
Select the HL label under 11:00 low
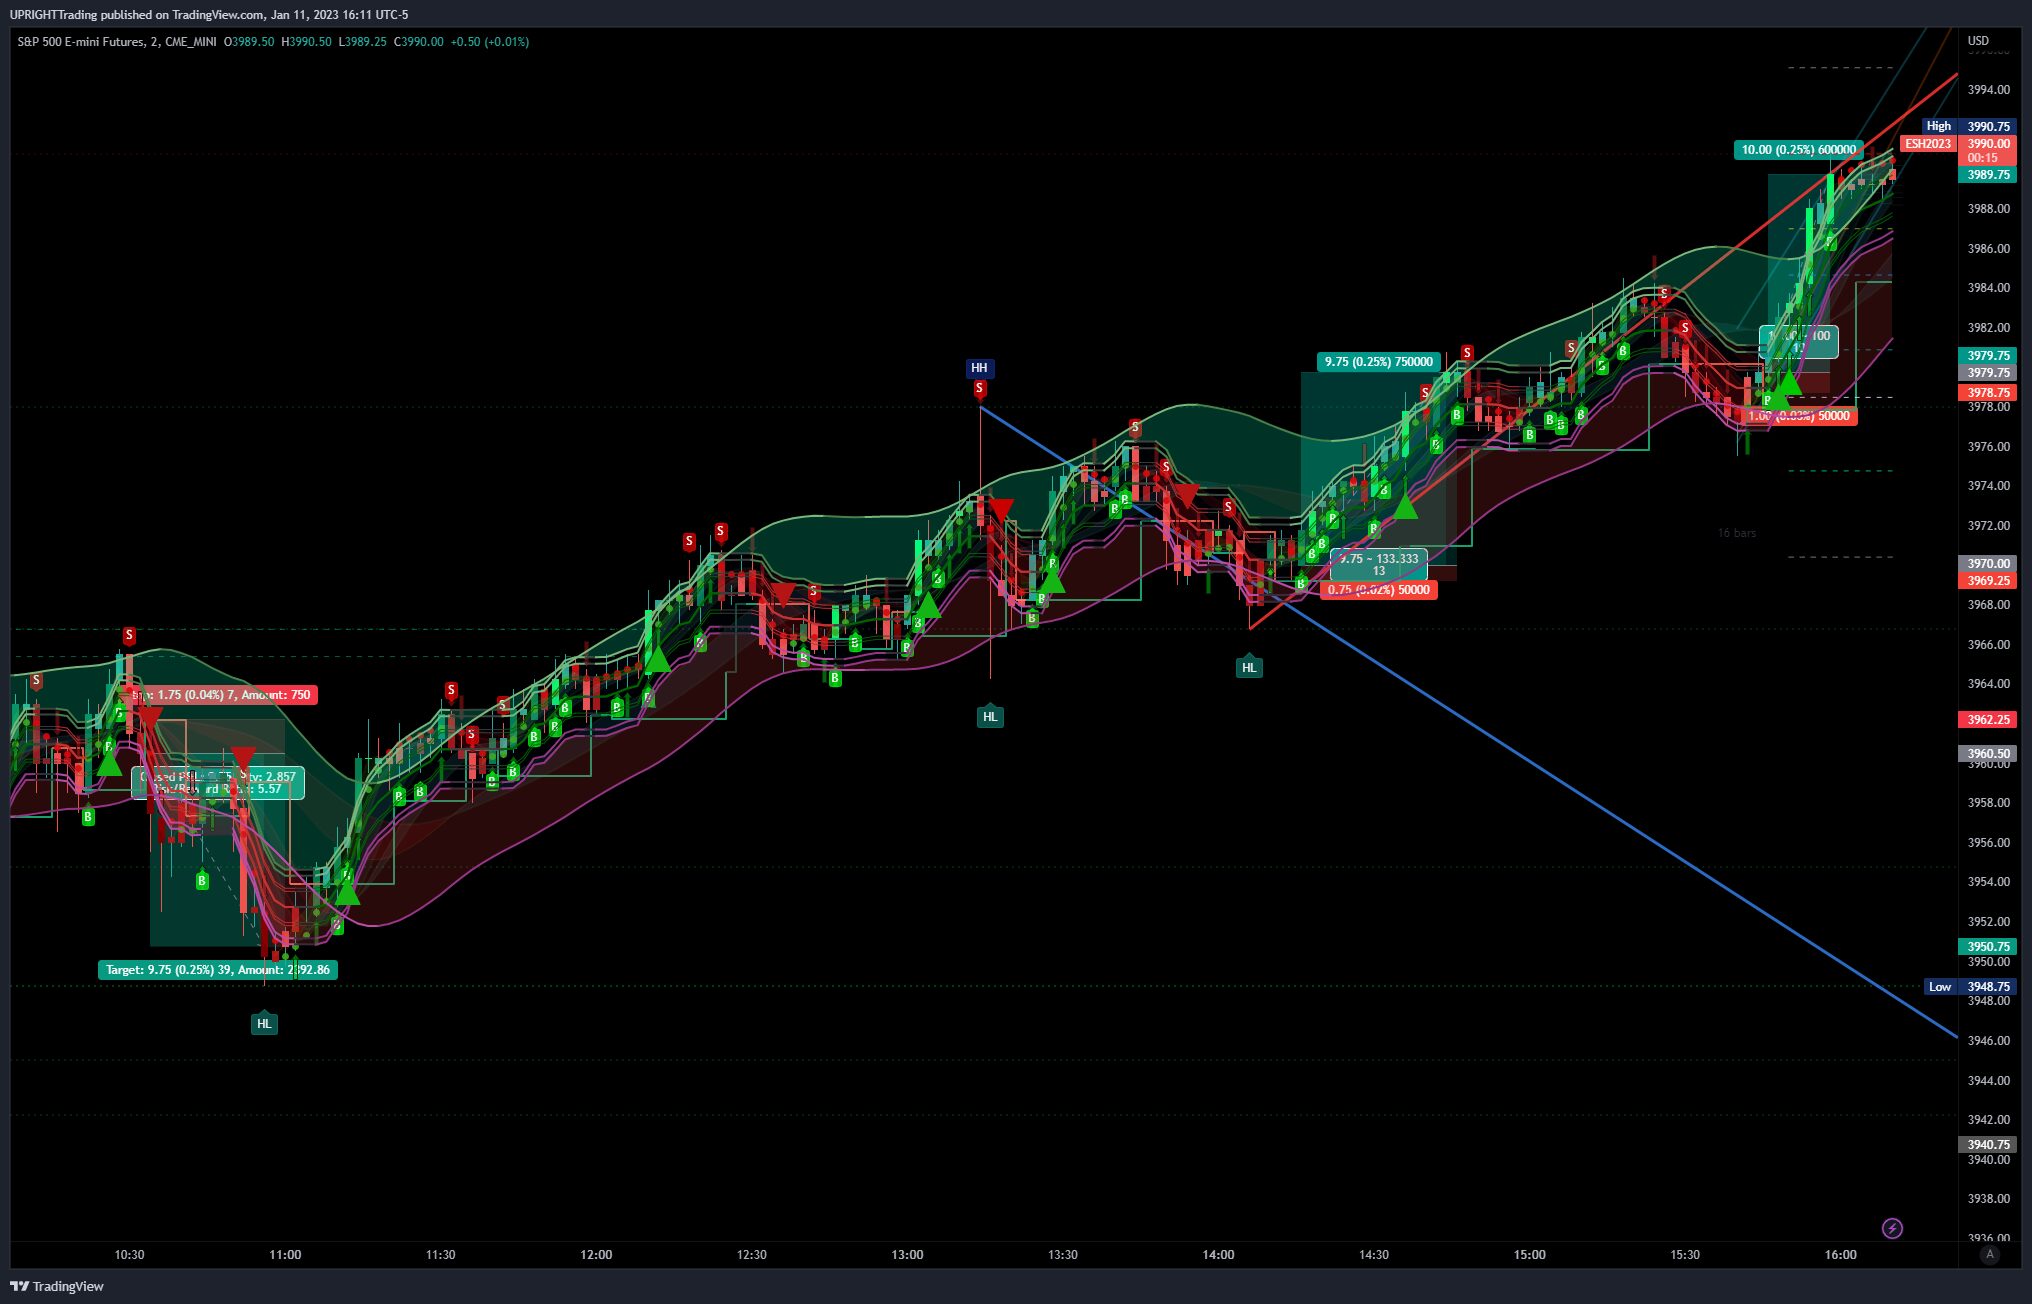[x=264, y=1024]
